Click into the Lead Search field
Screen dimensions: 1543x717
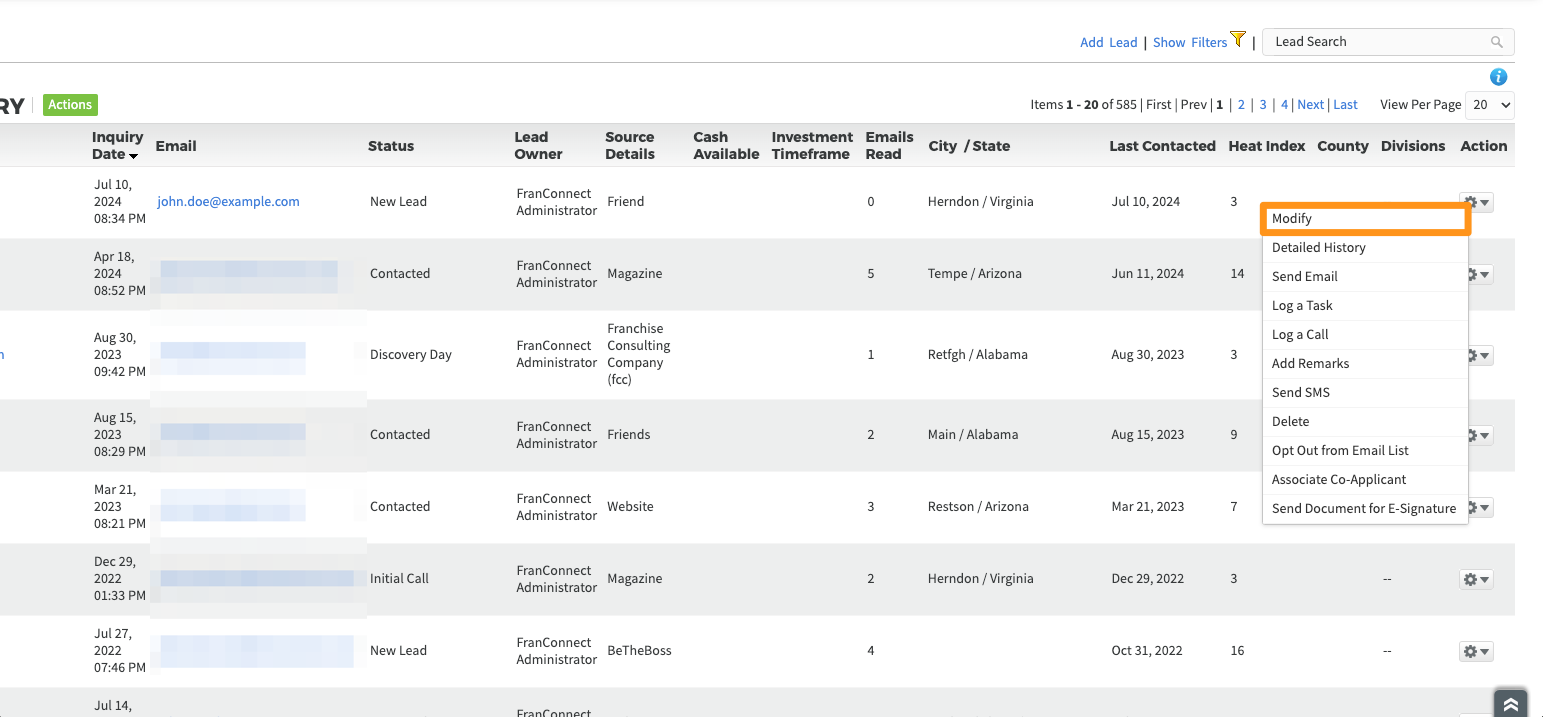(x=1375, y=42)
